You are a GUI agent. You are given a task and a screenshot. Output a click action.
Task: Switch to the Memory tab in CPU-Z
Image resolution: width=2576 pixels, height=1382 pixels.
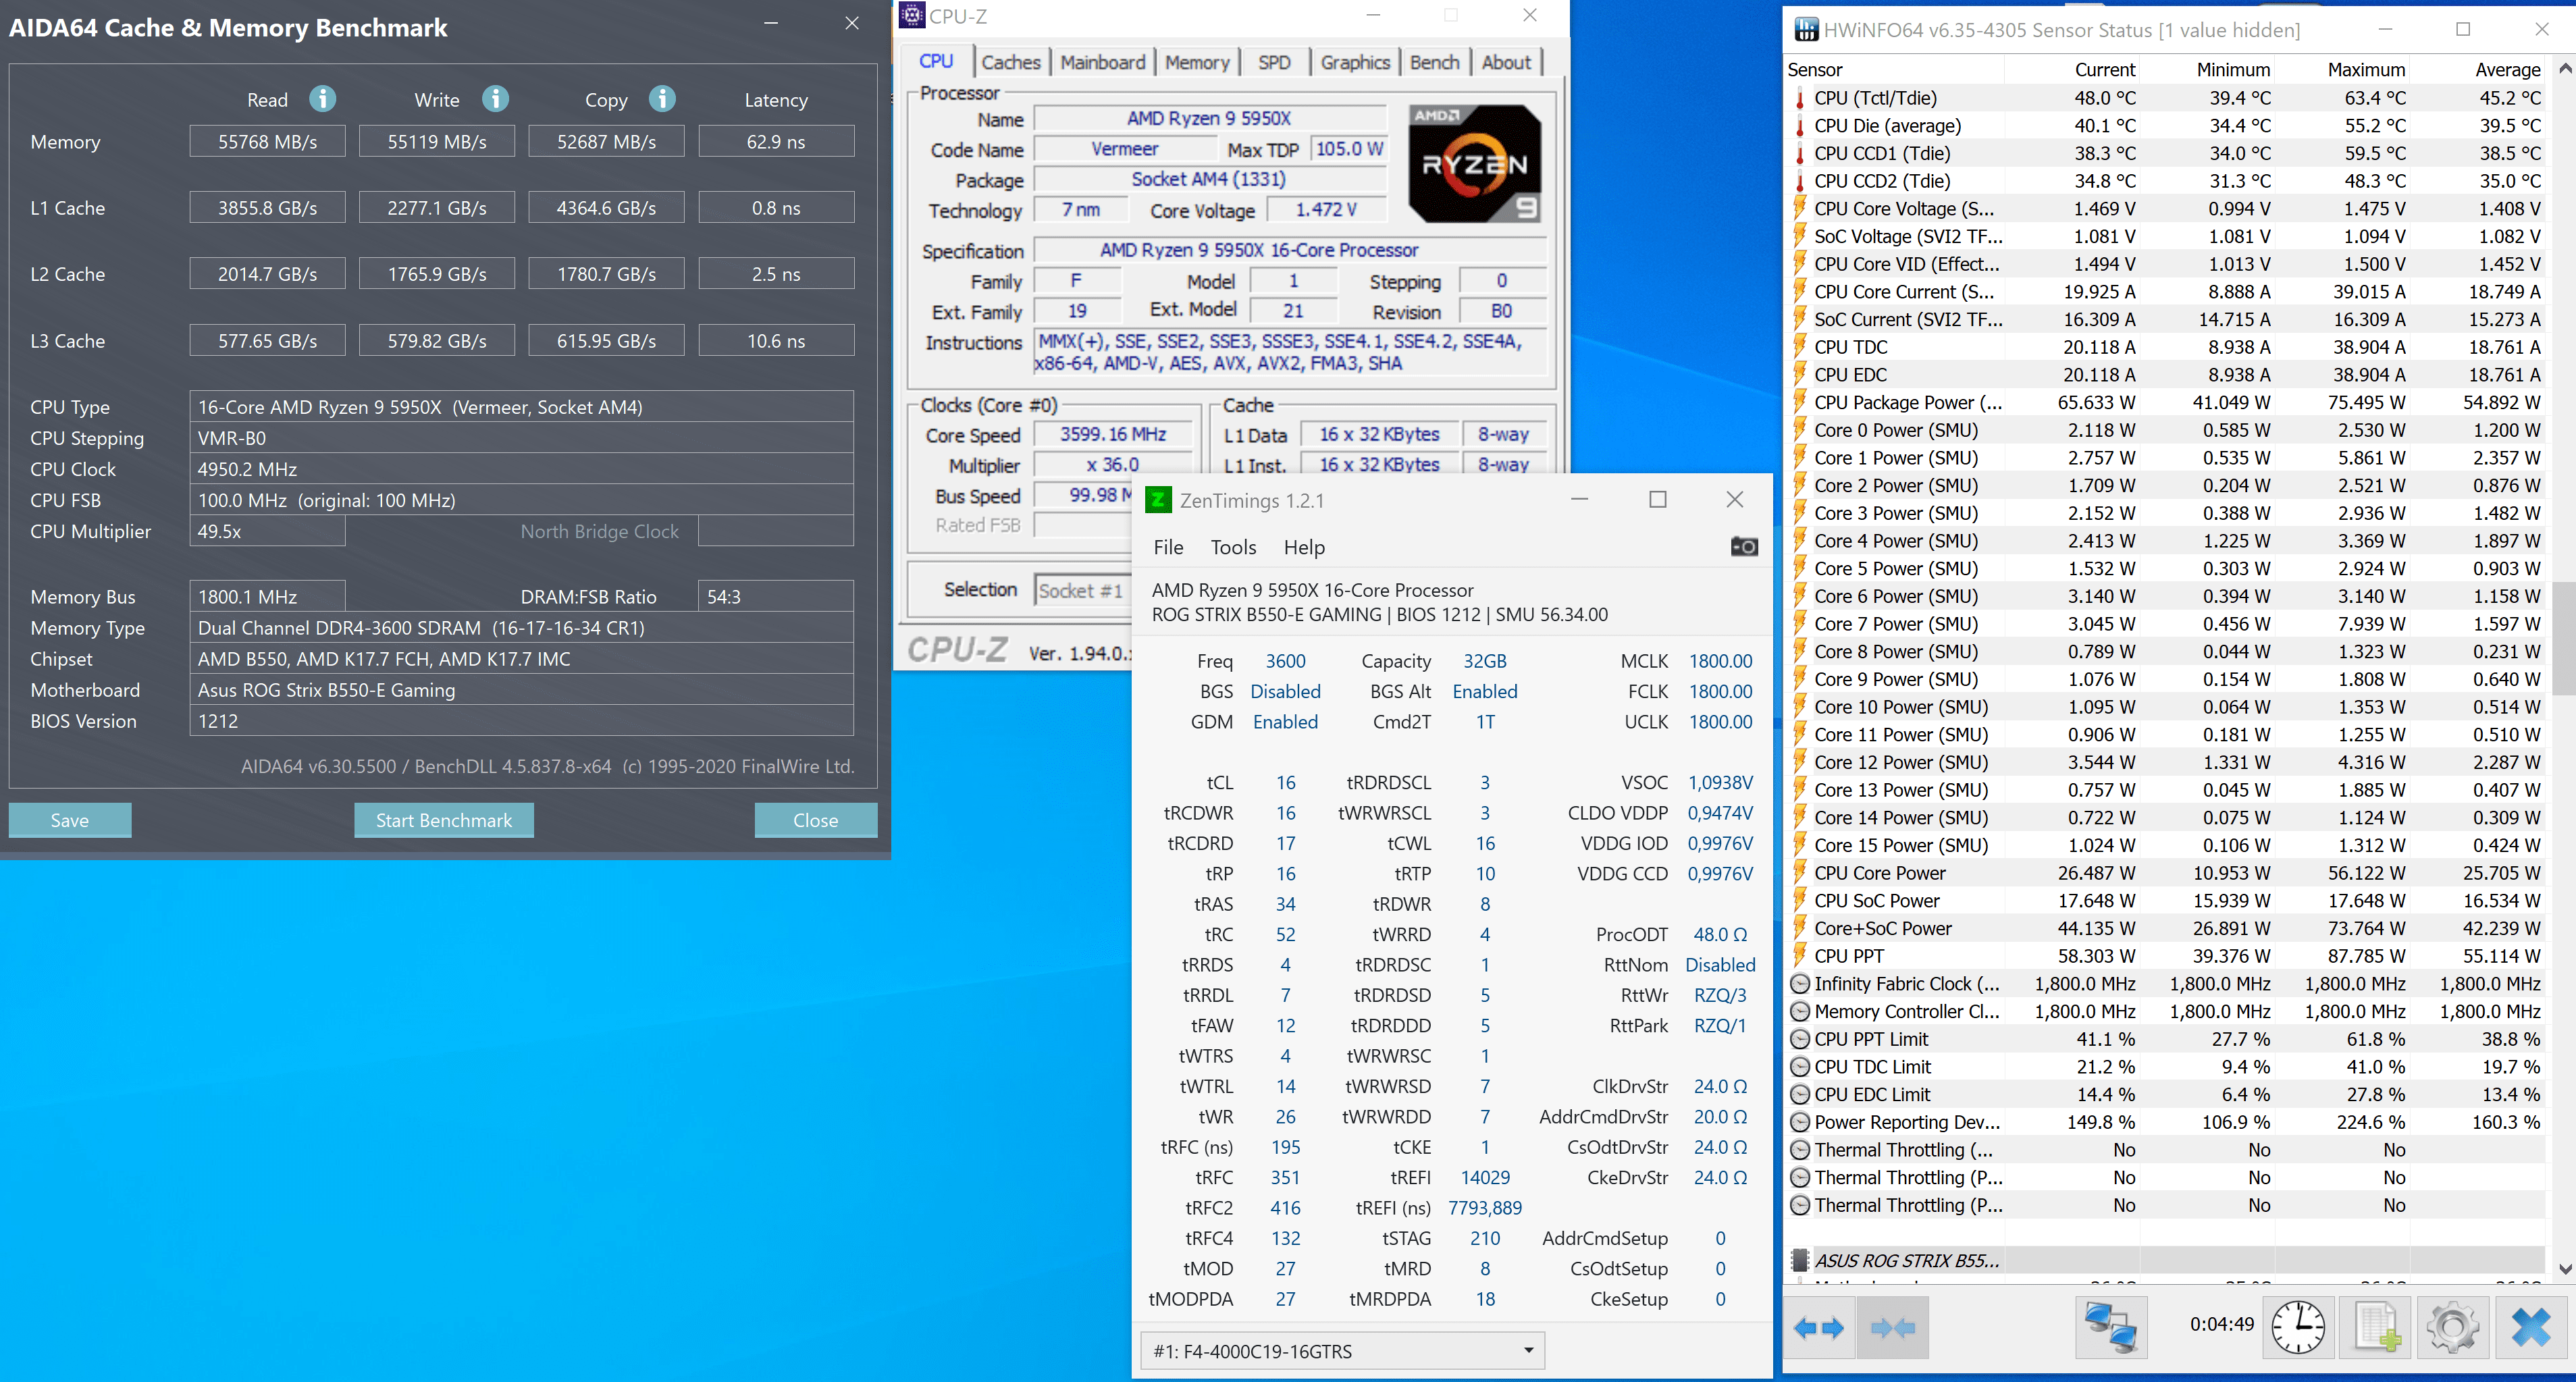click(1197, 62)
